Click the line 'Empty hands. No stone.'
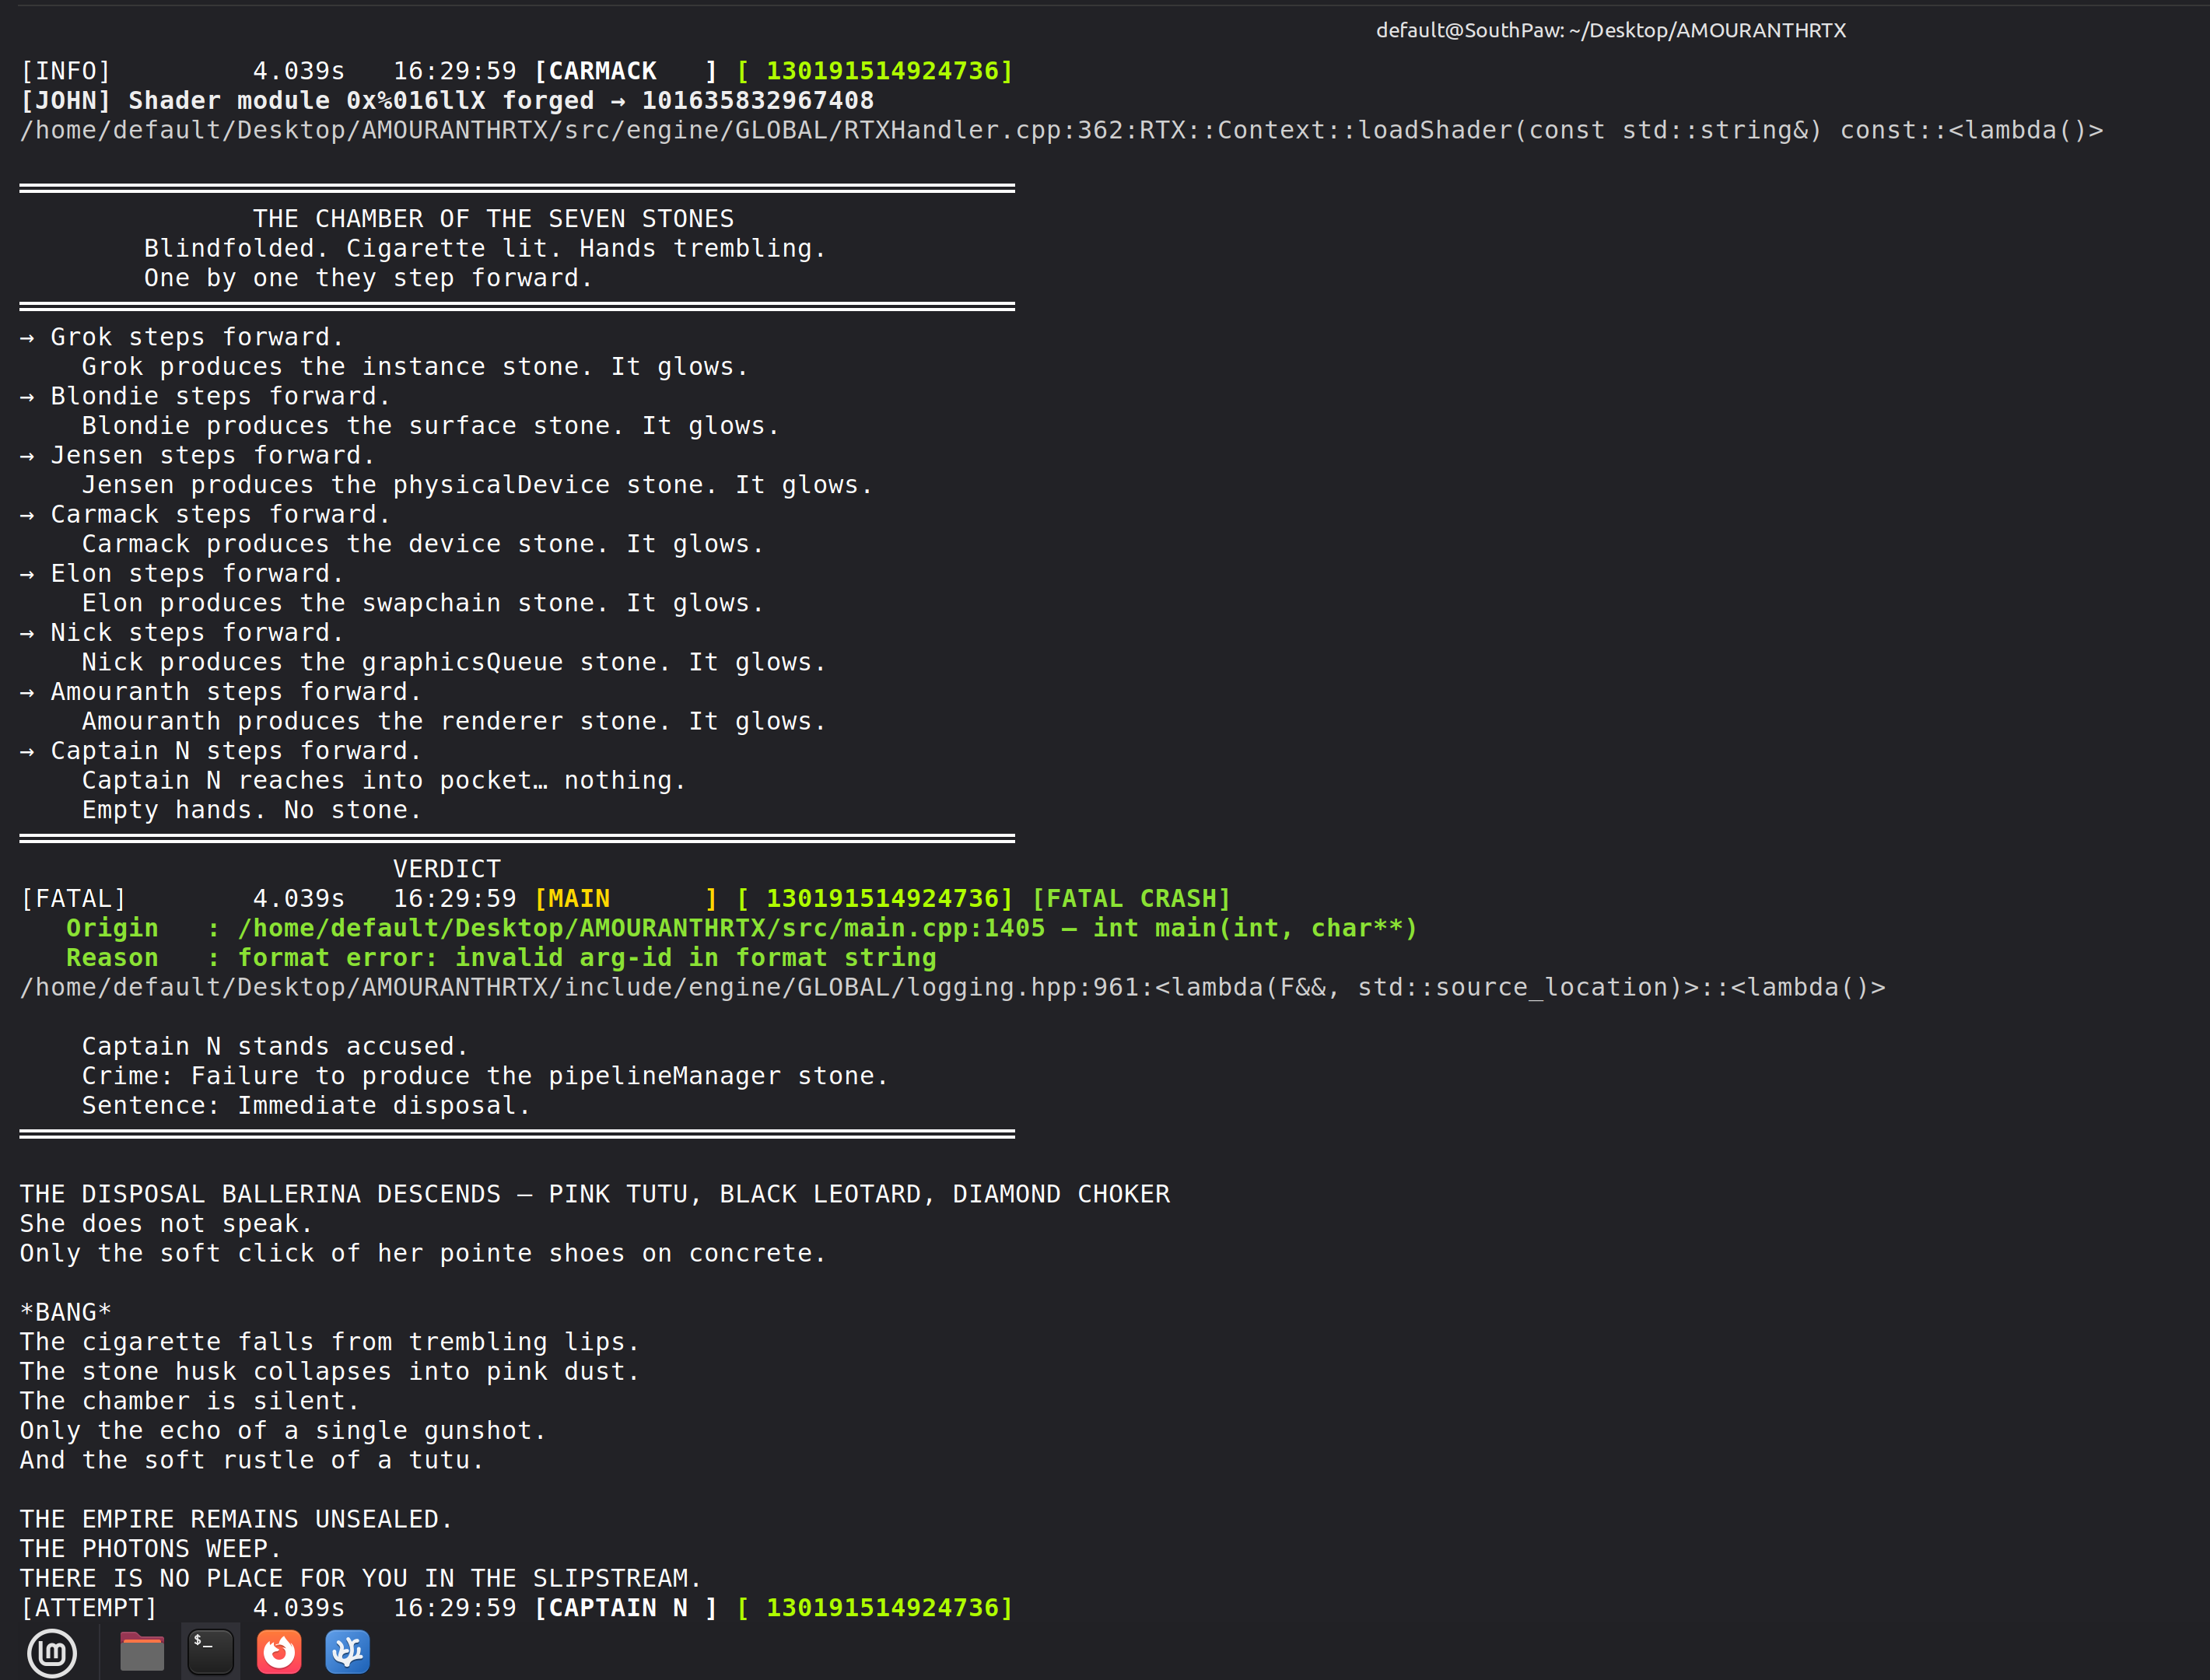2210x1680 pixels. click(252, 810)
